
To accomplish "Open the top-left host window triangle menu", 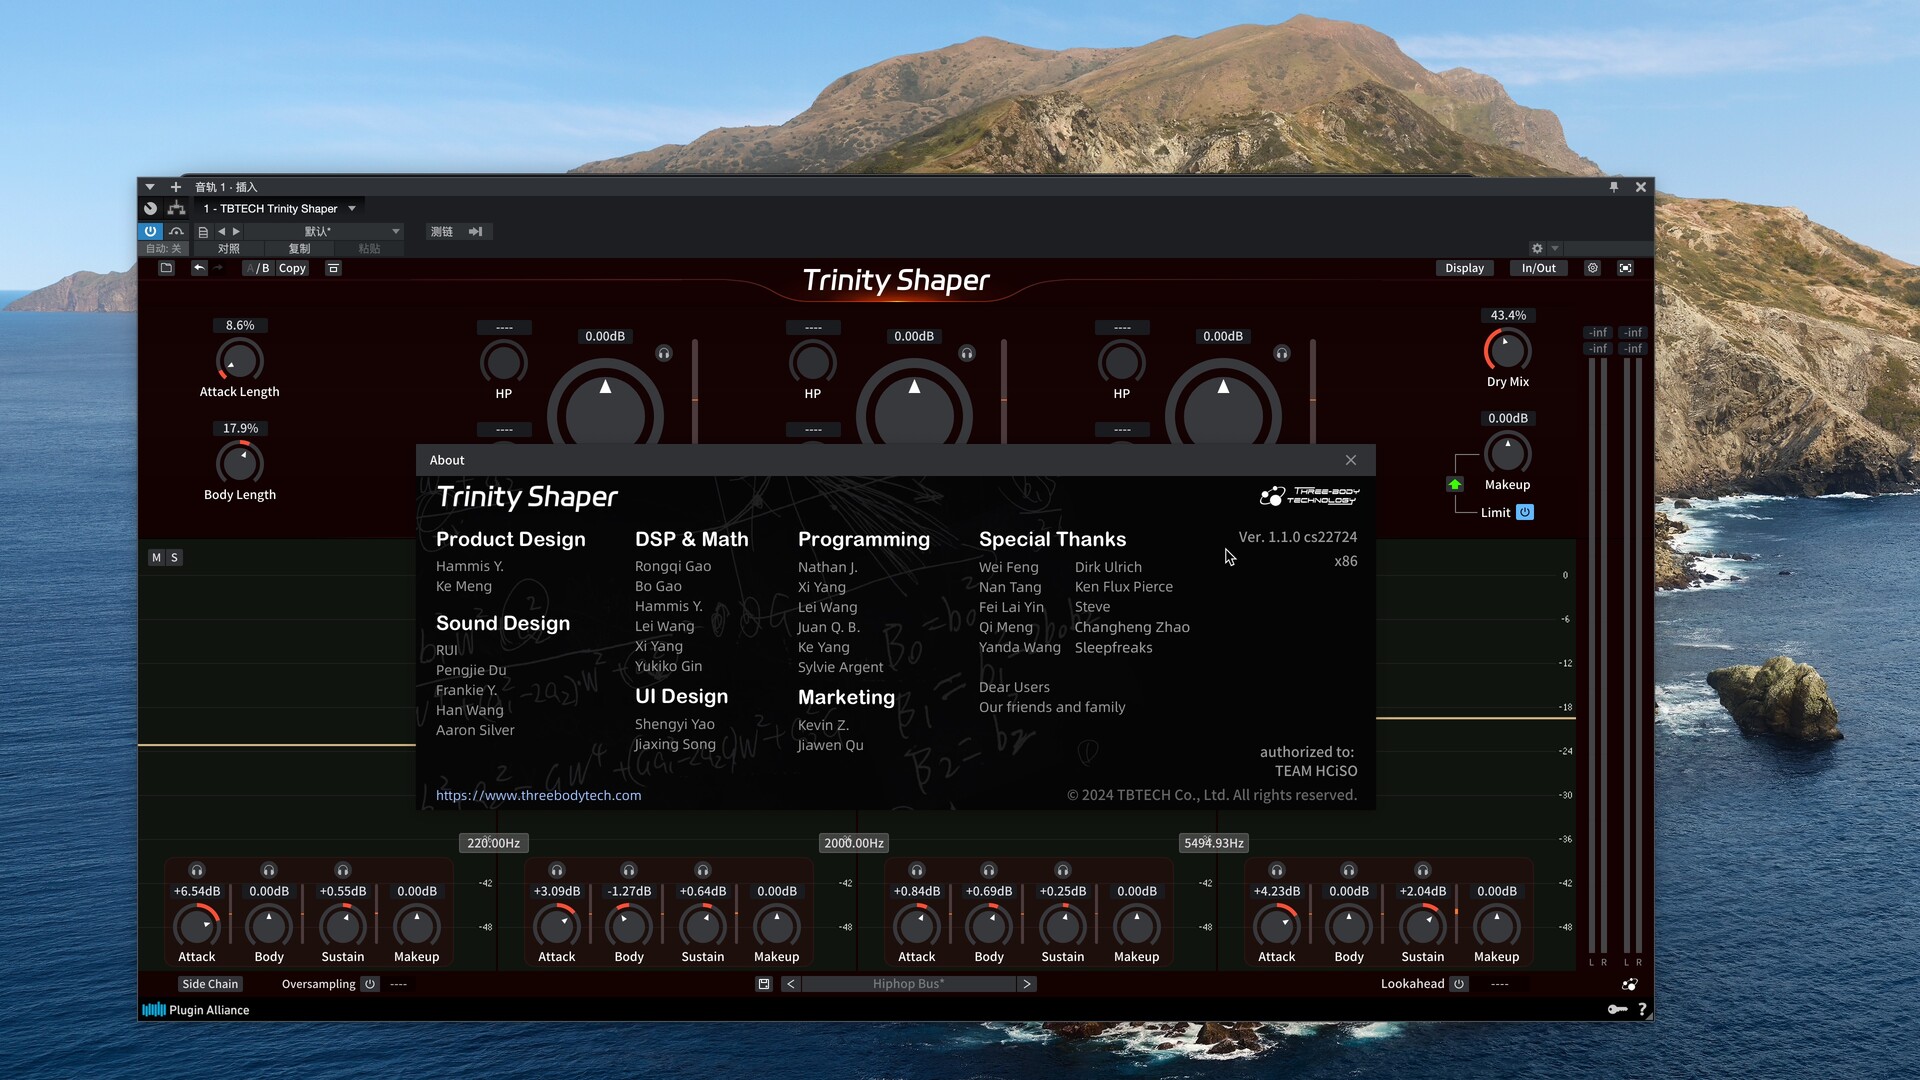I will pyautogui.click(x=149, y=187).
